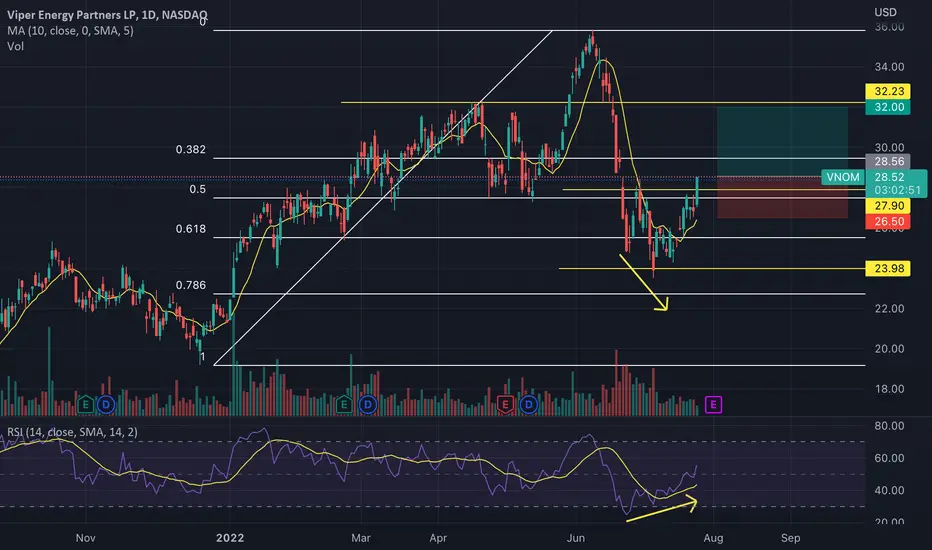Click blue dividend D marker after red E

[528, 405]
